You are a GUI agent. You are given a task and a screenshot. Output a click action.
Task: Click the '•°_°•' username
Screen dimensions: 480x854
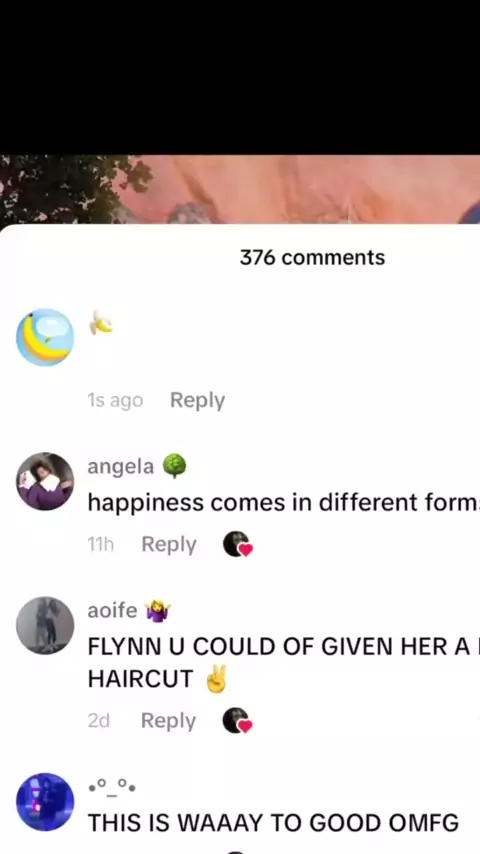pos(112,788)
